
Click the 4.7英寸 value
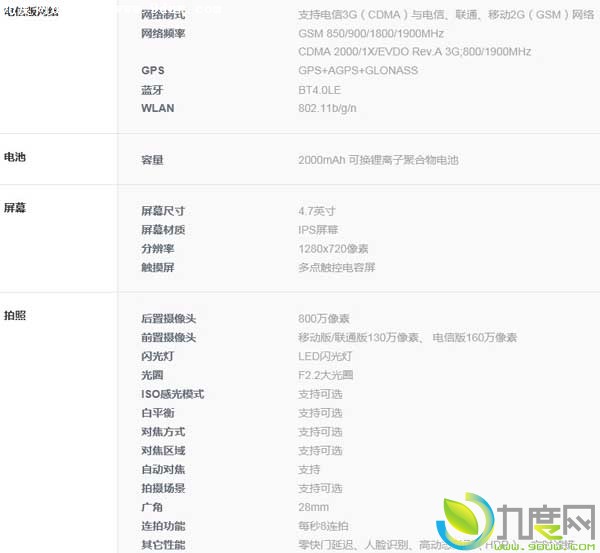317,211
